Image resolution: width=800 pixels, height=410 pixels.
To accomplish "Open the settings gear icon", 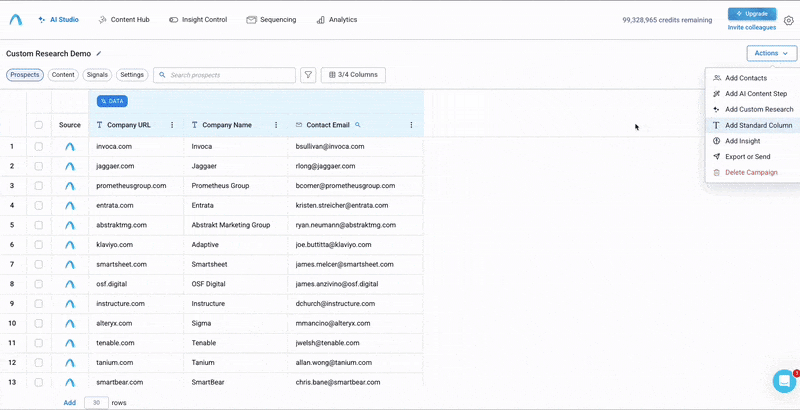I will 789,20.
